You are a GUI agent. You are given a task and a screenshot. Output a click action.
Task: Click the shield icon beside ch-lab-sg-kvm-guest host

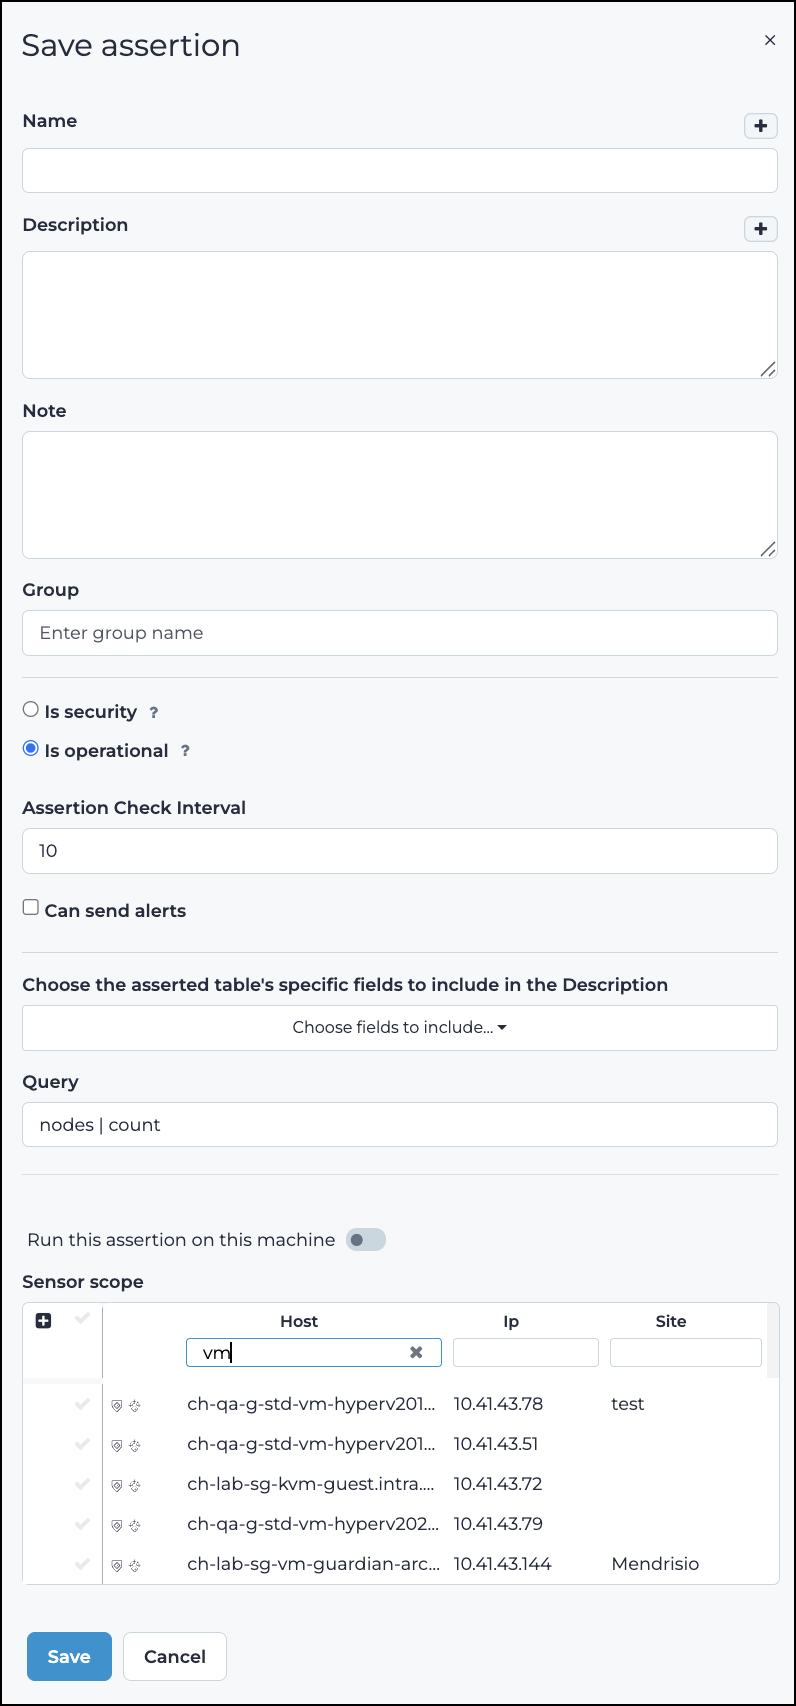116,1485
